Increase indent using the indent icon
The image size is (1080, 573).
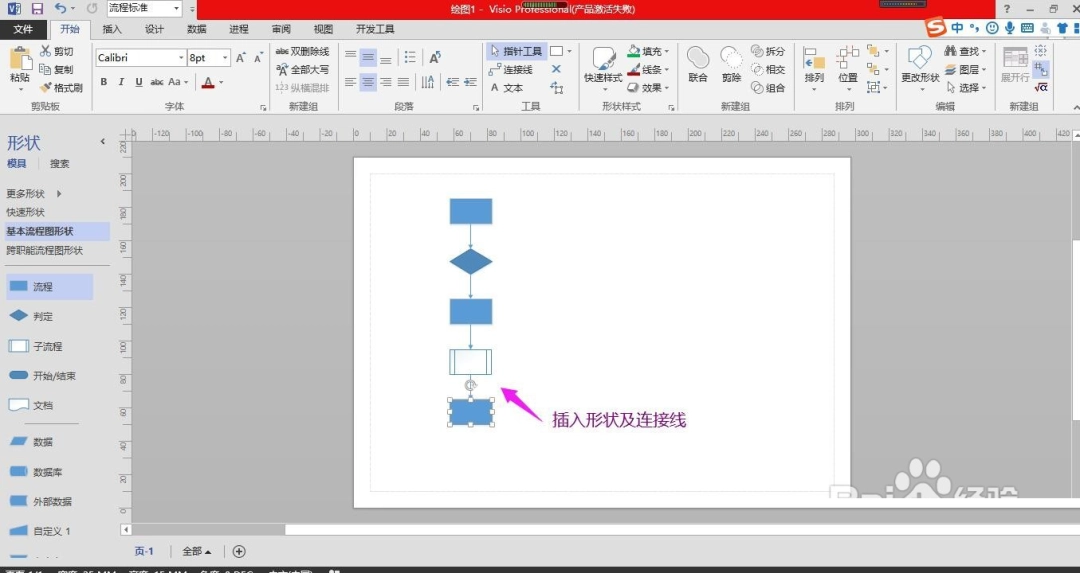tap(470, 82)
